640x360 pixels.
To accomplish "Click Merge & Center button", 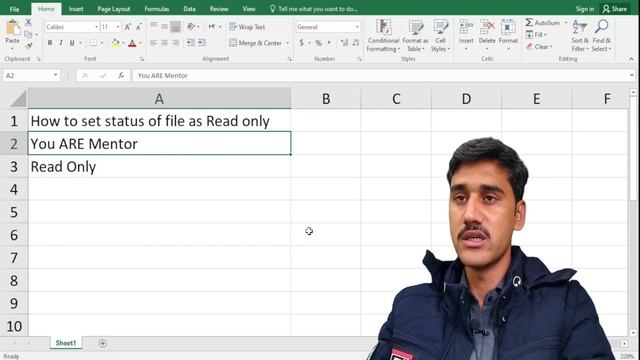I will click(x=256, y=43).
